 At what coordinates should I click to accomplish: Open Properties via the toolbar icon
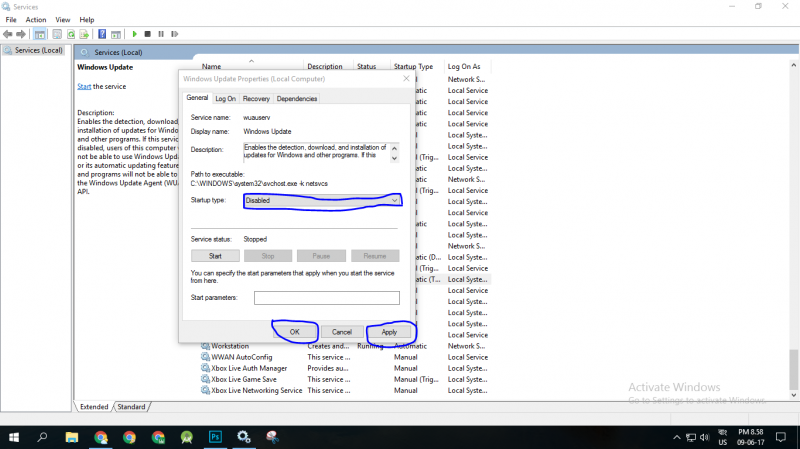(x=57, y=34)
